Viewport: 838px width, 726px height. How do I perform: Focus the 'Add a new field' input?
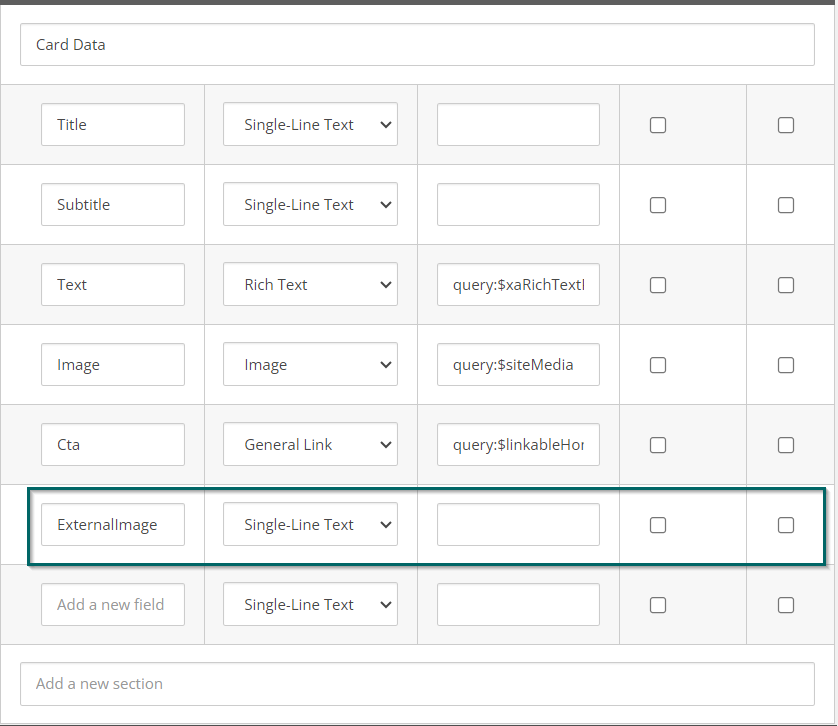[x=113, y=605]
